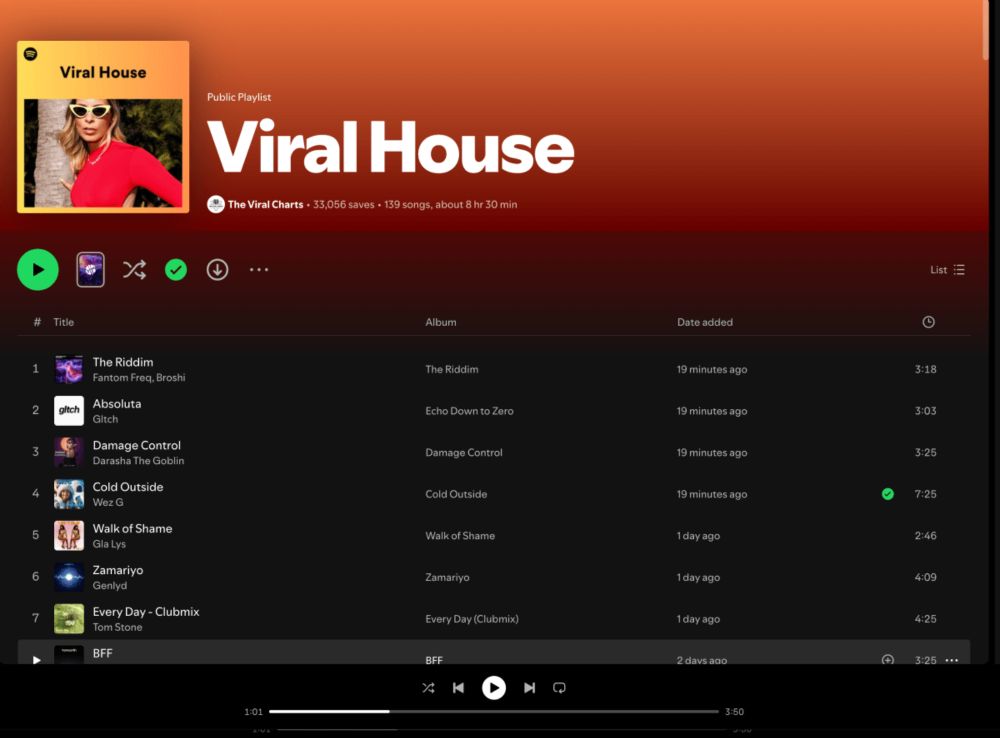Download the Viral House playlist
This screenshot has height=738, width=1000.
217,270
